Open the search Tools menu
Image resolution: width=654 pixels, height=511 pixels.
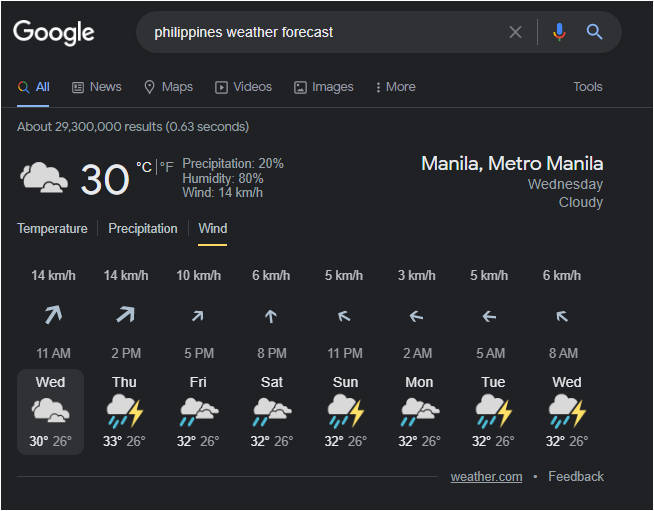pos(587,87)
